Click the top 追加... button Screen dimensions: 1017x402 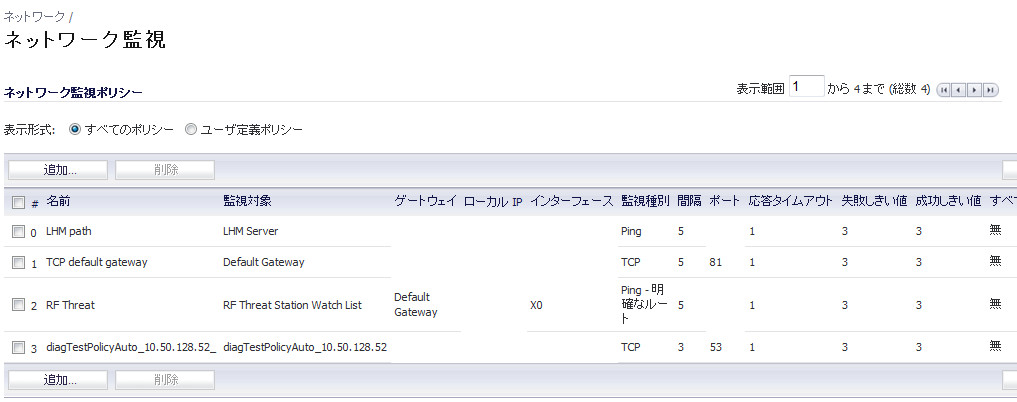pos(58,170)
